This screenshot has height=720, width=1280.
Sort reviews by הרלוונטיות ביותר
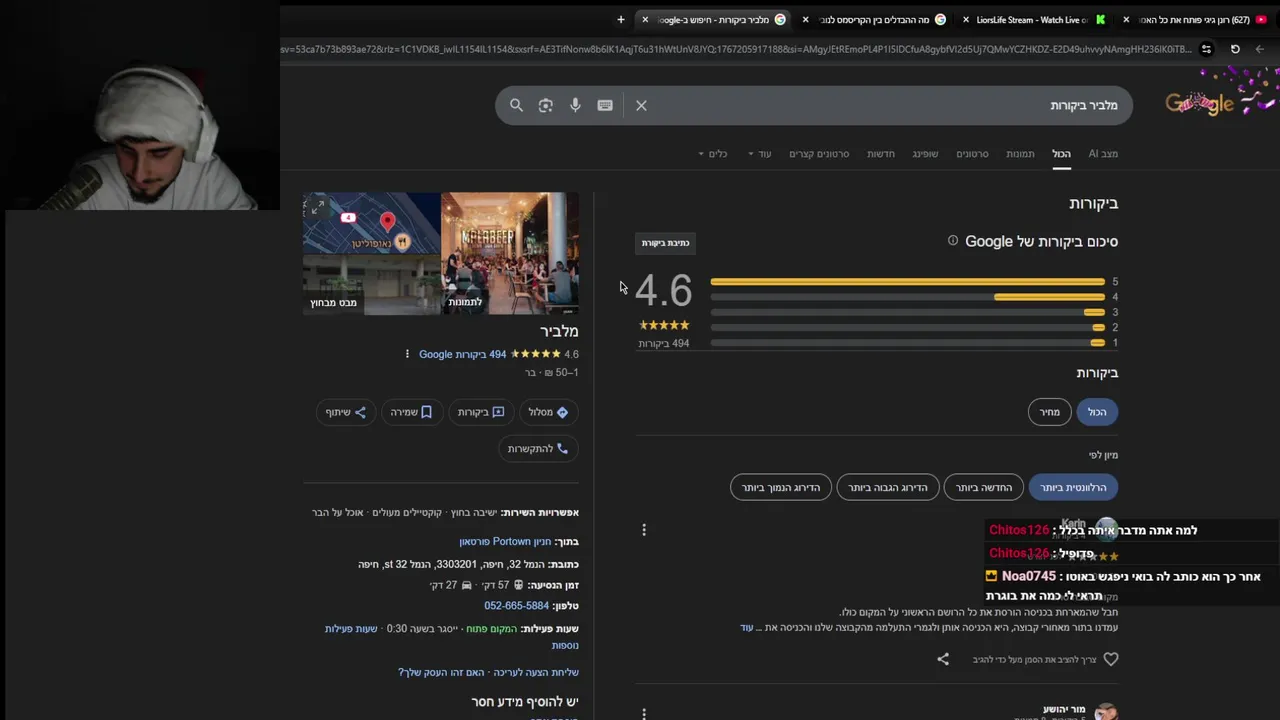[x=1073, y=488]
